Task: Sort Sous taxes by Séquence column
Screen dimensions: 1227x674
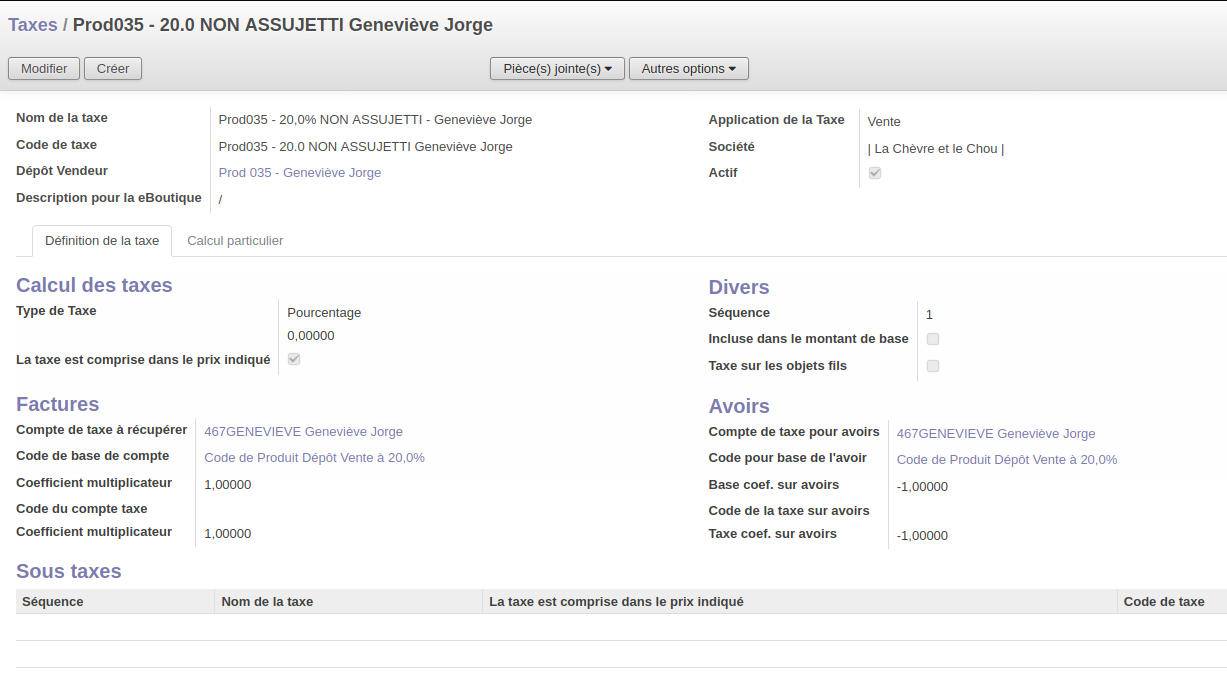Action: click(x=53, y=602)
